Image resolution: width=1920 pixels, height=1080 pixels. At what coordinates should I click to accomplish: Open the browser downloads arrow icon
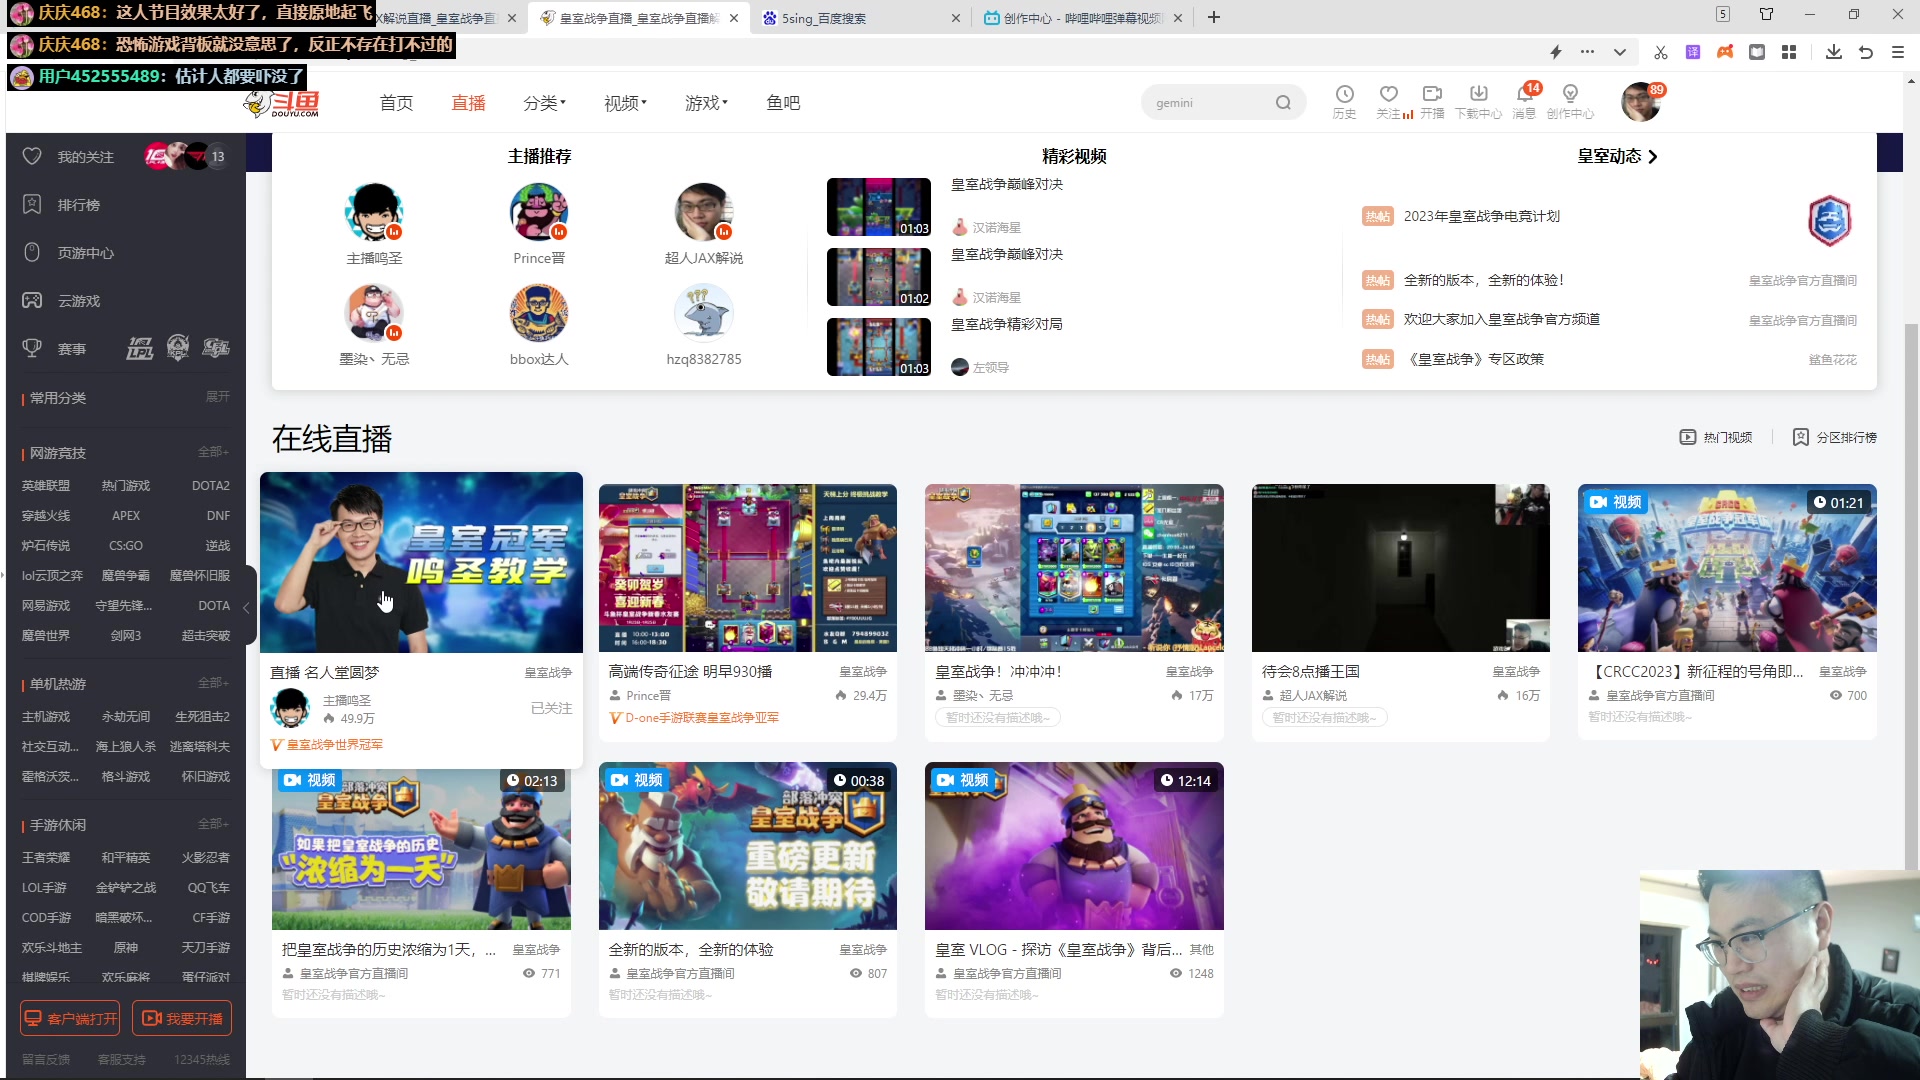(1833, 52)
